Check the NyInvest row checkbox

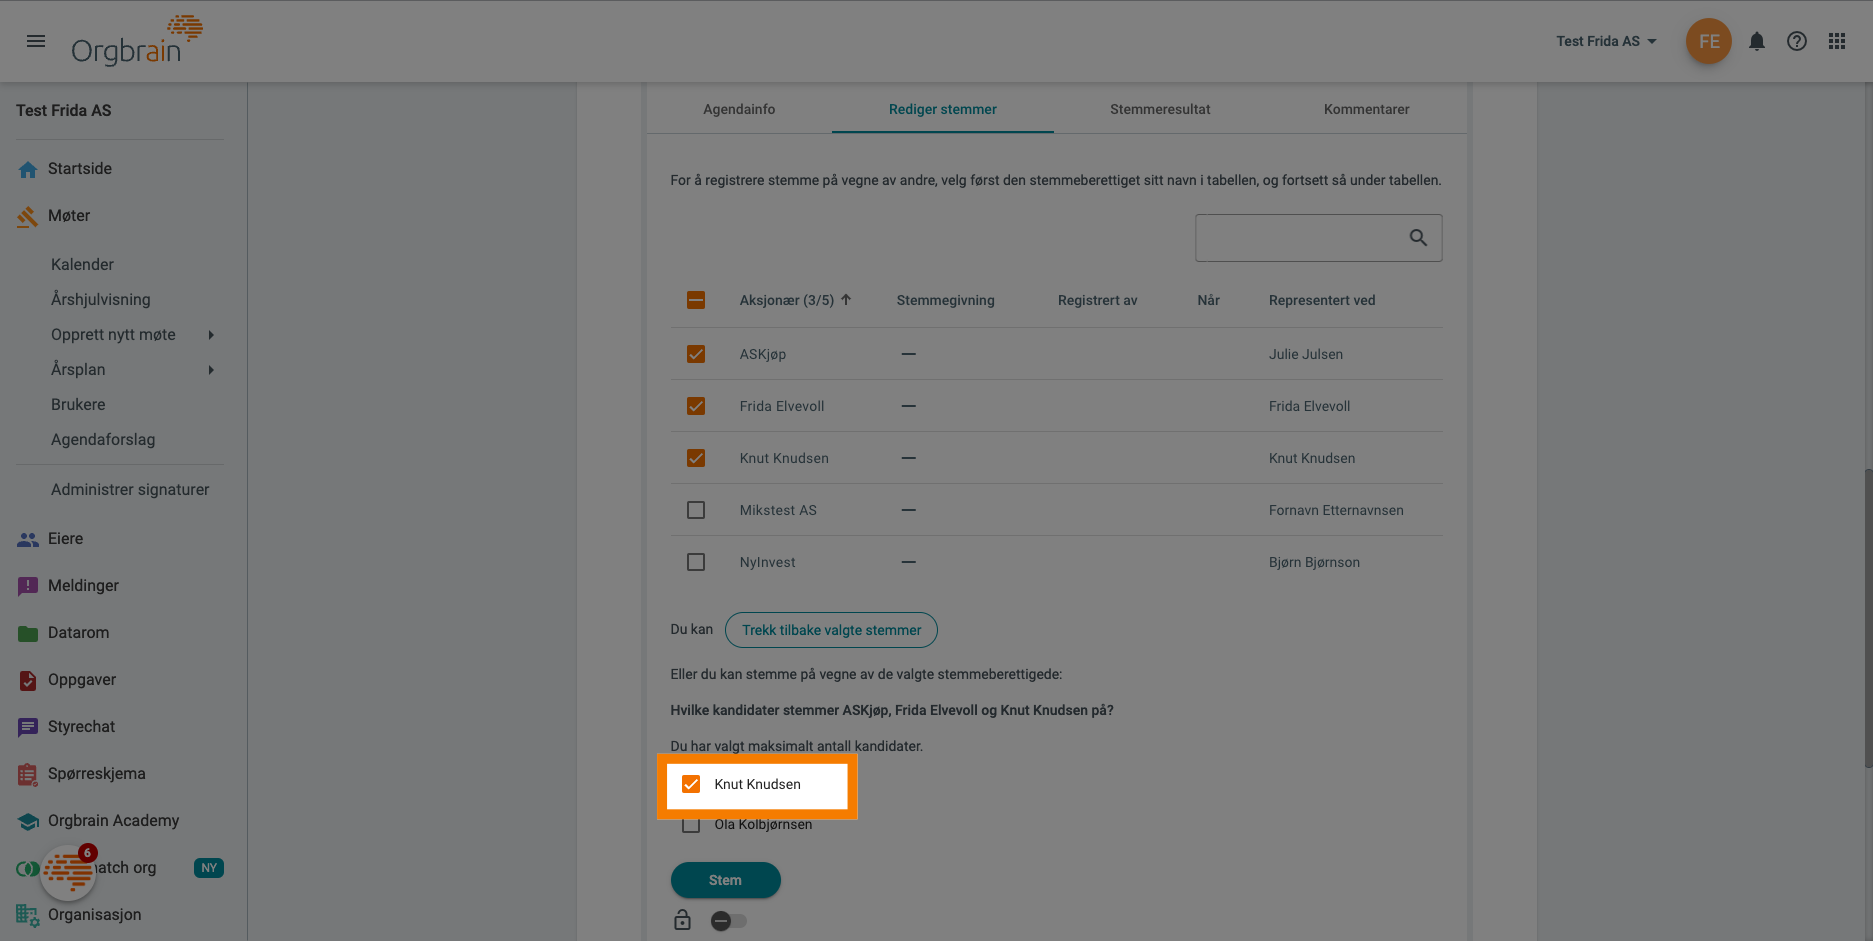[696, 562]
